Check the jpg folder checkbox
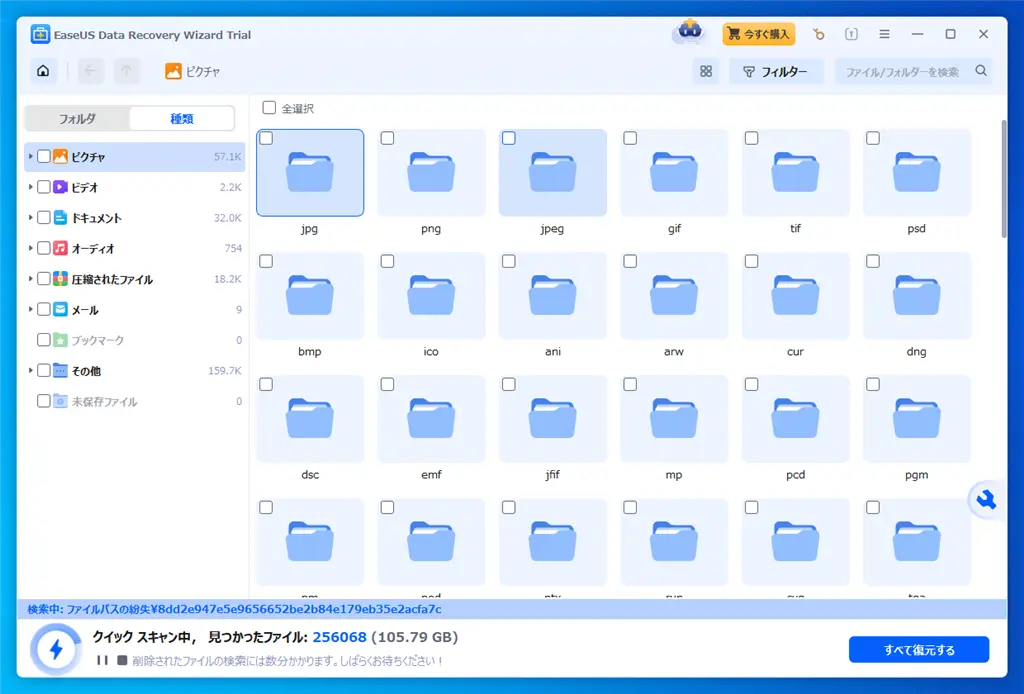 pos(265,138)
